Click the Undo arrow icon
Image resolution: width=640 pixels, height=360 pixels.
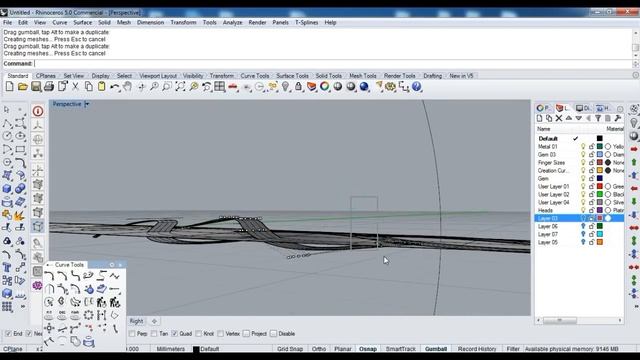pos(115,87)
